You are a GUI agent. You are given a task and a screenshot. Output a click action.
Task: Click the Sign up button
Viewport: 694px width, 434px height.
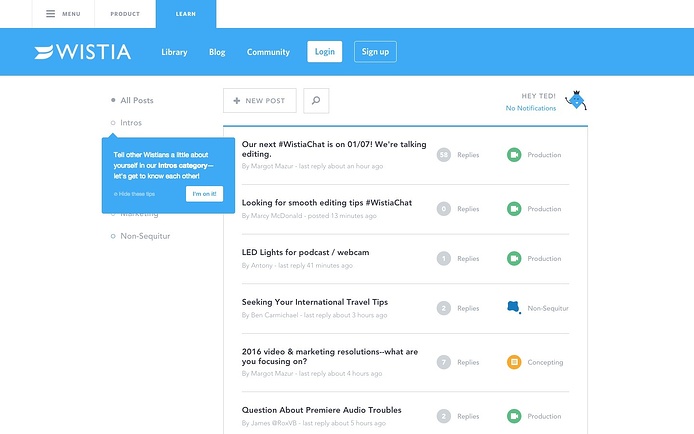click(x=375, y=52)
